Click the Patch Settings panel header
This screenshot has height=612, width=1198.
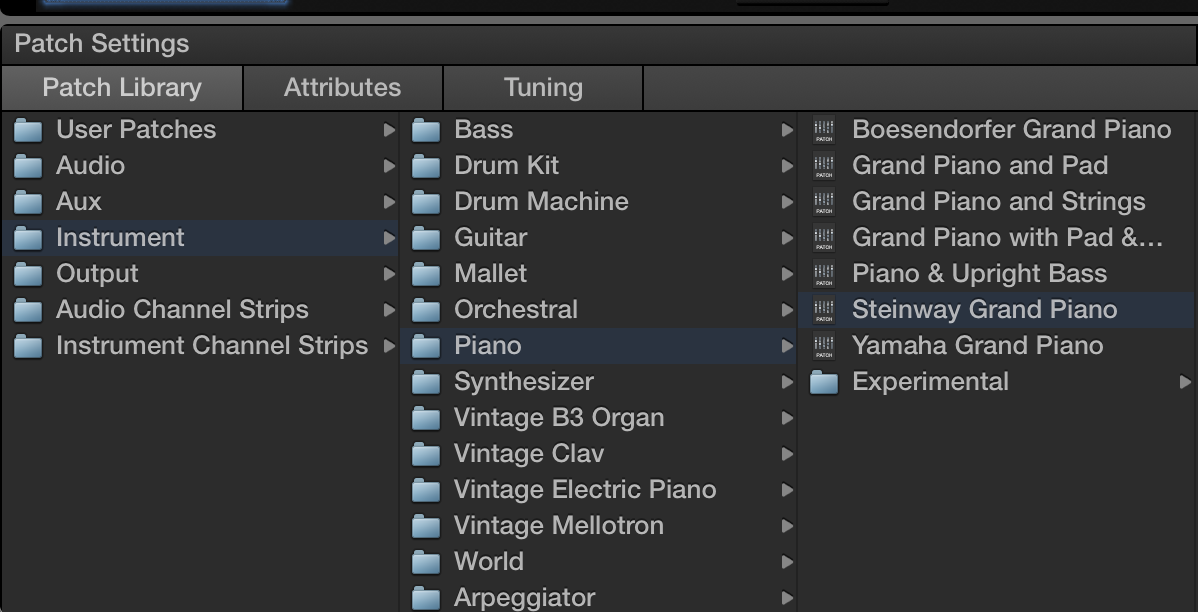coord(599,44)
